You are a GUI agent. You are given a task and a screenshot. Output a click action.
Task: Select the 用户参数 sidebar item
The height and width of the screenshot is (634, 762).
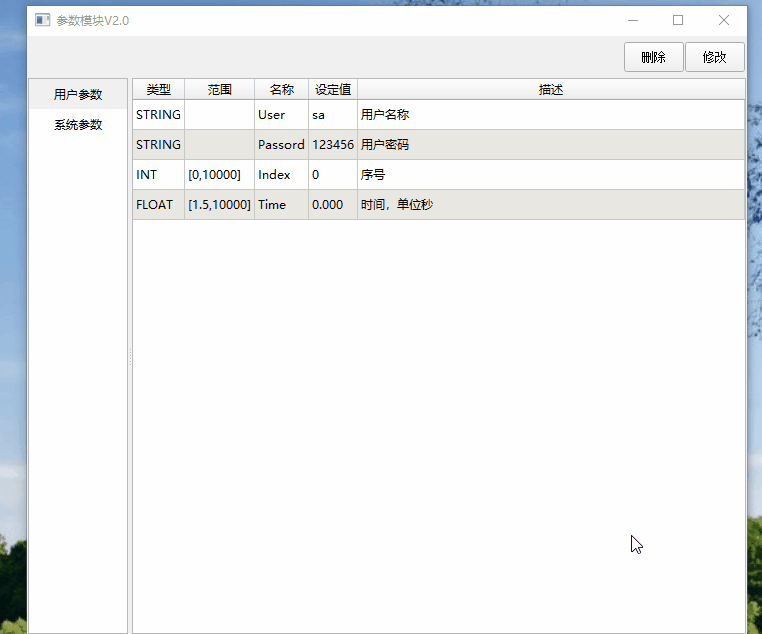click(78, 94)
